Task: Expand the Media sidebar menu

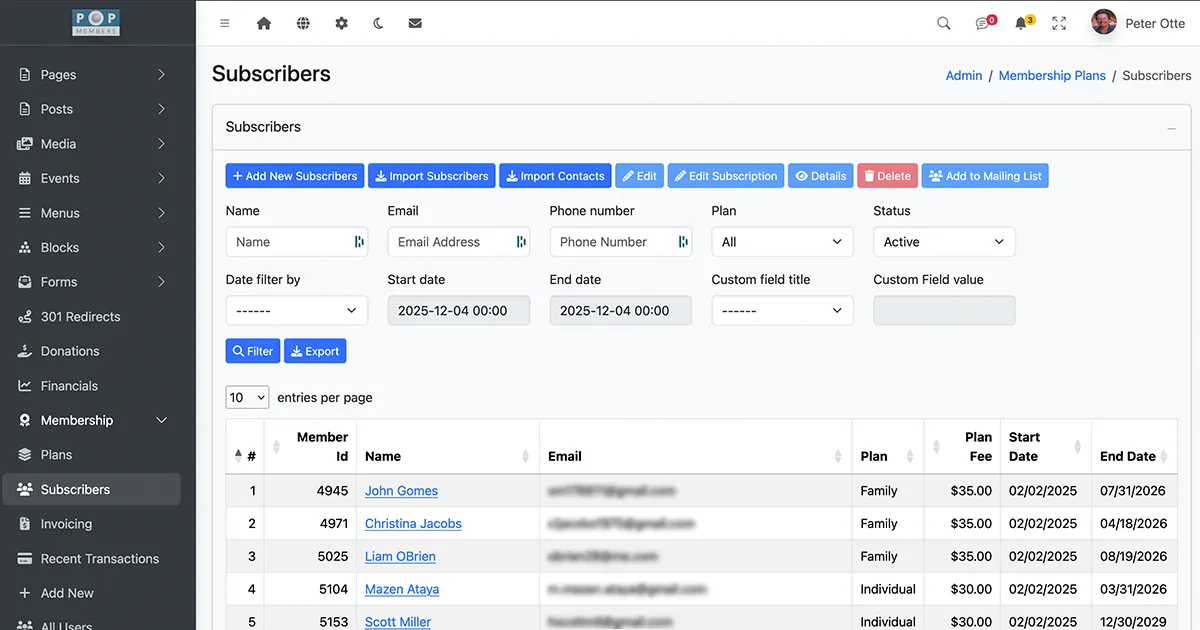Action: (x=90, y=144)
